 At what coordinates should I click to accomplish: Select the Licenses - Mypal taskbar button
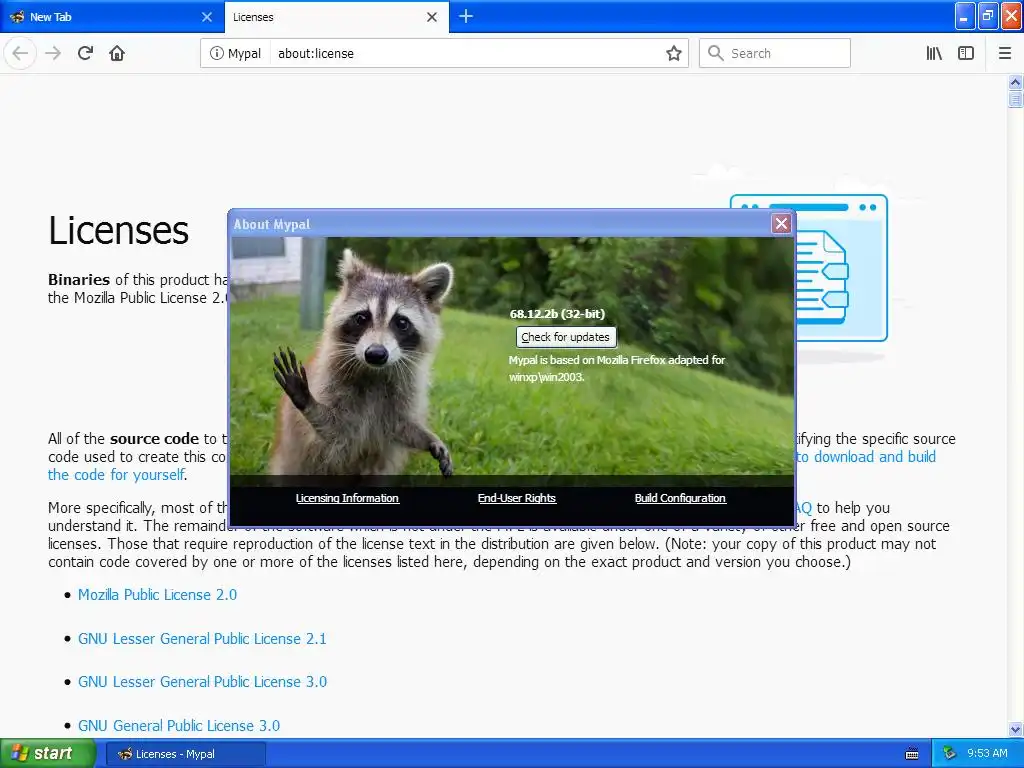(x=185, y=754)
